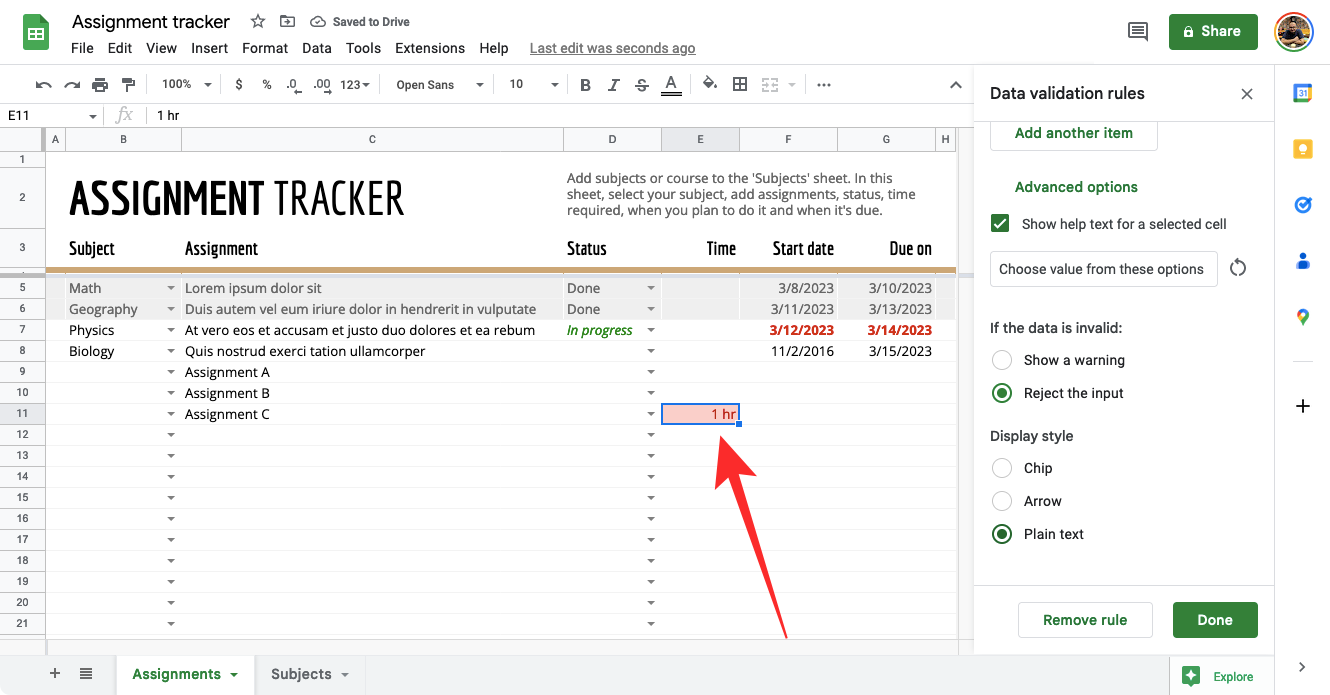
Task: Open the fill color picker
Action: 710,85
